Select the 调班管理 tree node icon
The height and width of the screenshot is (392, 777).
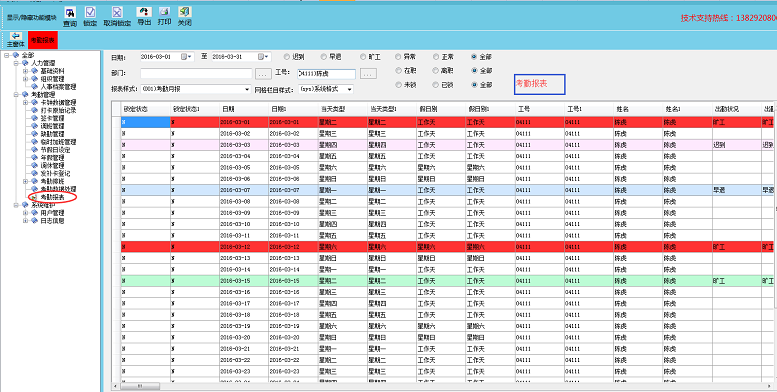(x=34, y=126)
